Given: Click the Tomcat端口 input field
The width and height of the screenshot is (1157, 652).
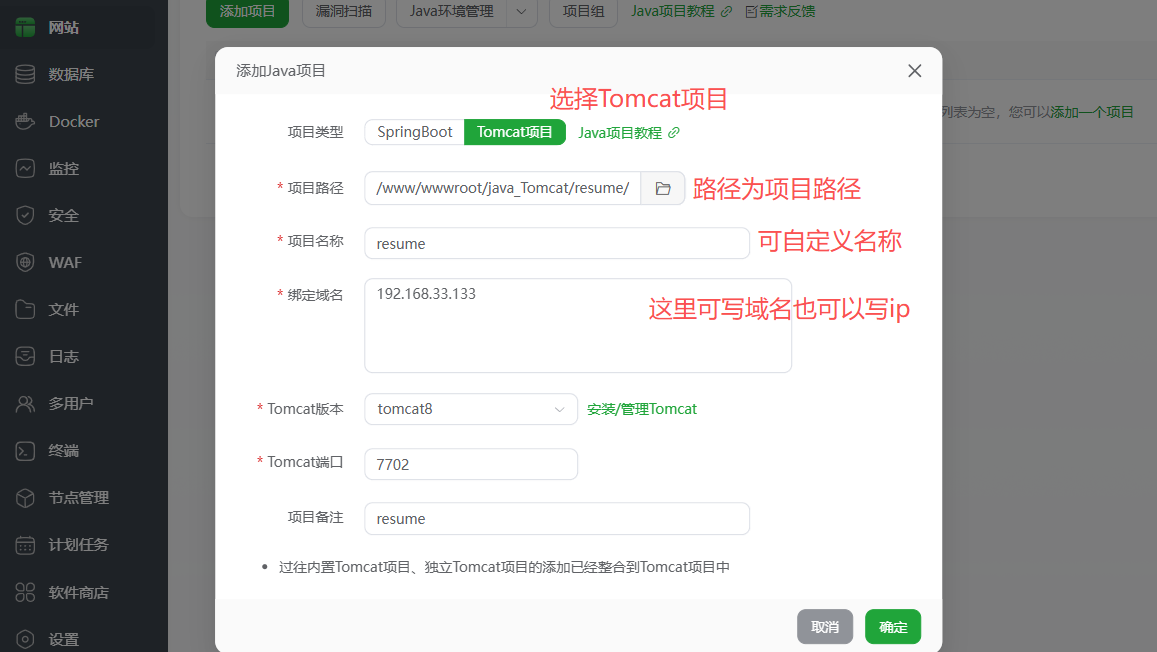Looking at the screenshot, I should 470,463.
